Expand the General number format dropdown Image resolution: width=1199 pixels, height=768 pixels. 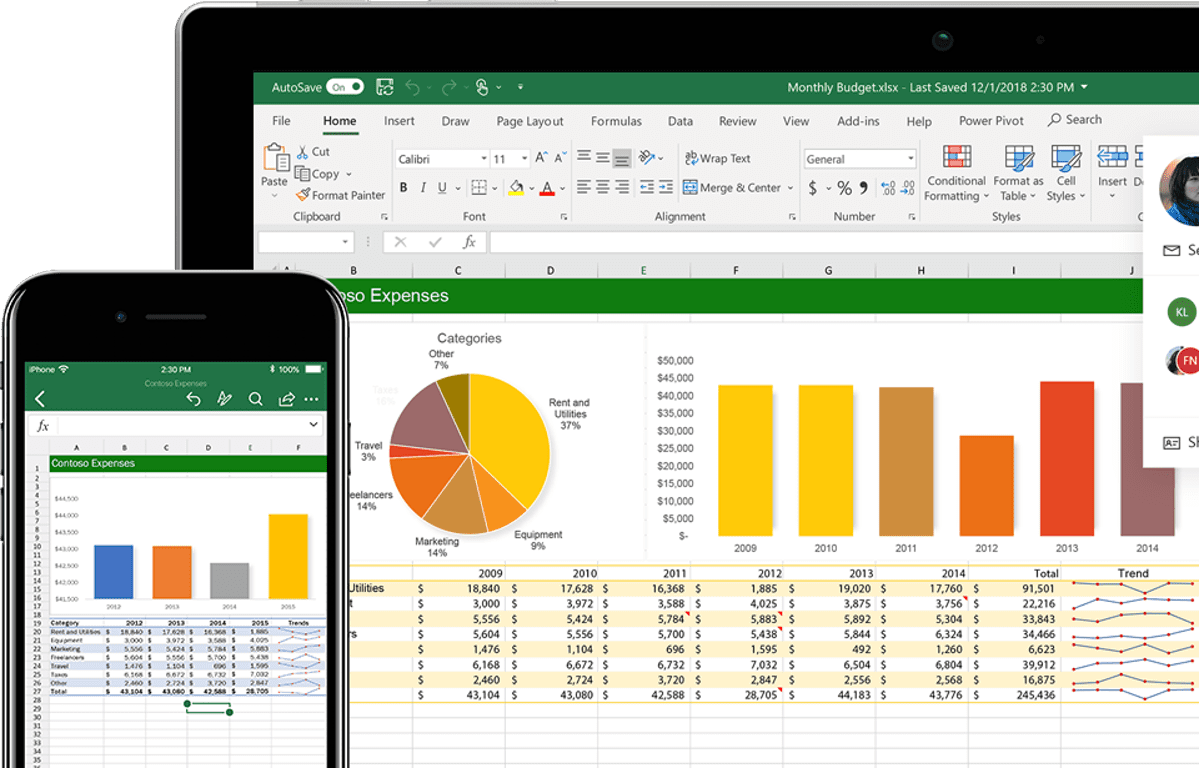[910, 159]
